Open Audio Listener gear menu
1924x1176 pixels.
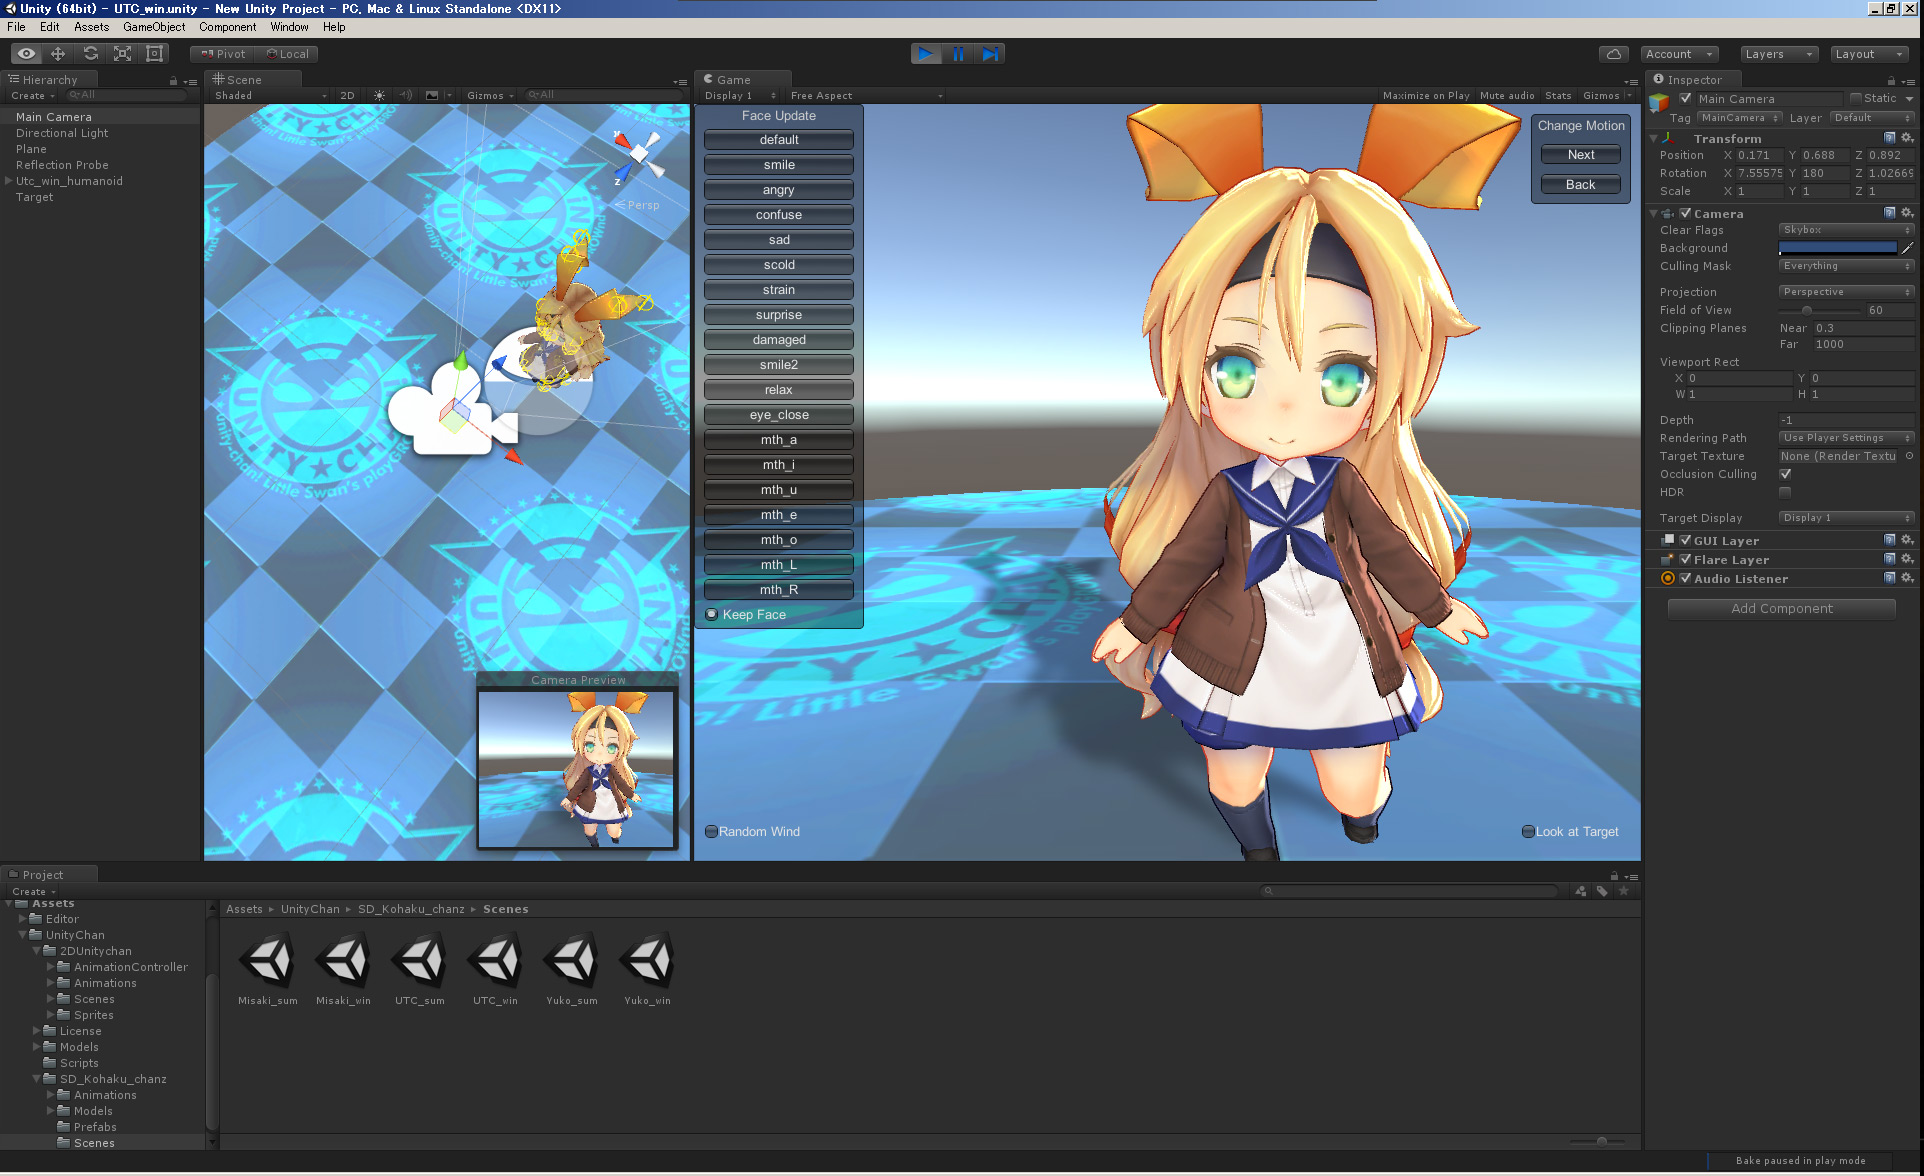coord(1907,578)
